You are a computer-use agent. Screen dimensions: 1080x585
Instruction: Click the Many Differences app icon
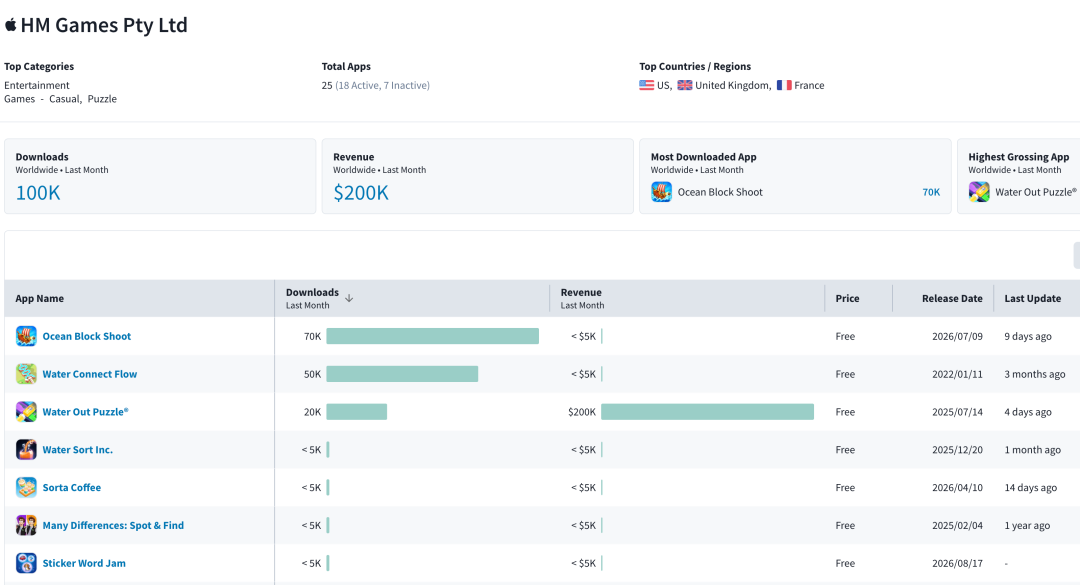(26, 526)
